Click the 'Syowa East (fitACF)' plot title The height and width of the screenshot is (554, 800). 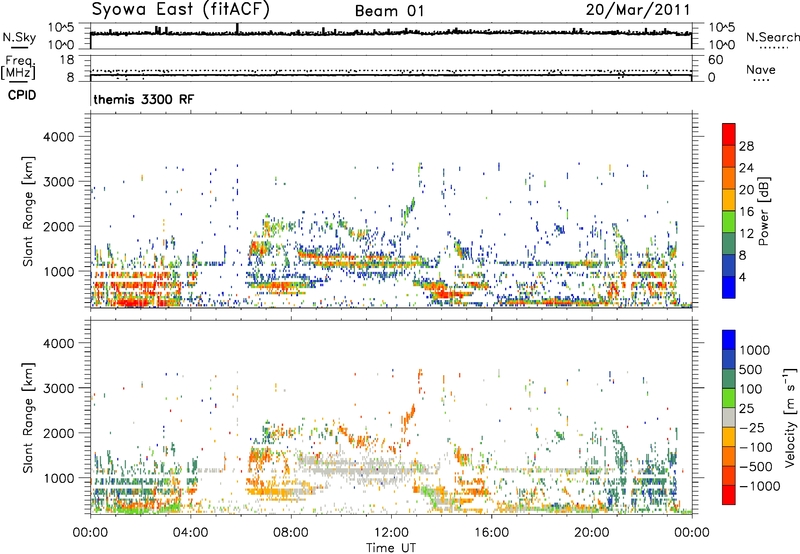click(x=181, y=10)
